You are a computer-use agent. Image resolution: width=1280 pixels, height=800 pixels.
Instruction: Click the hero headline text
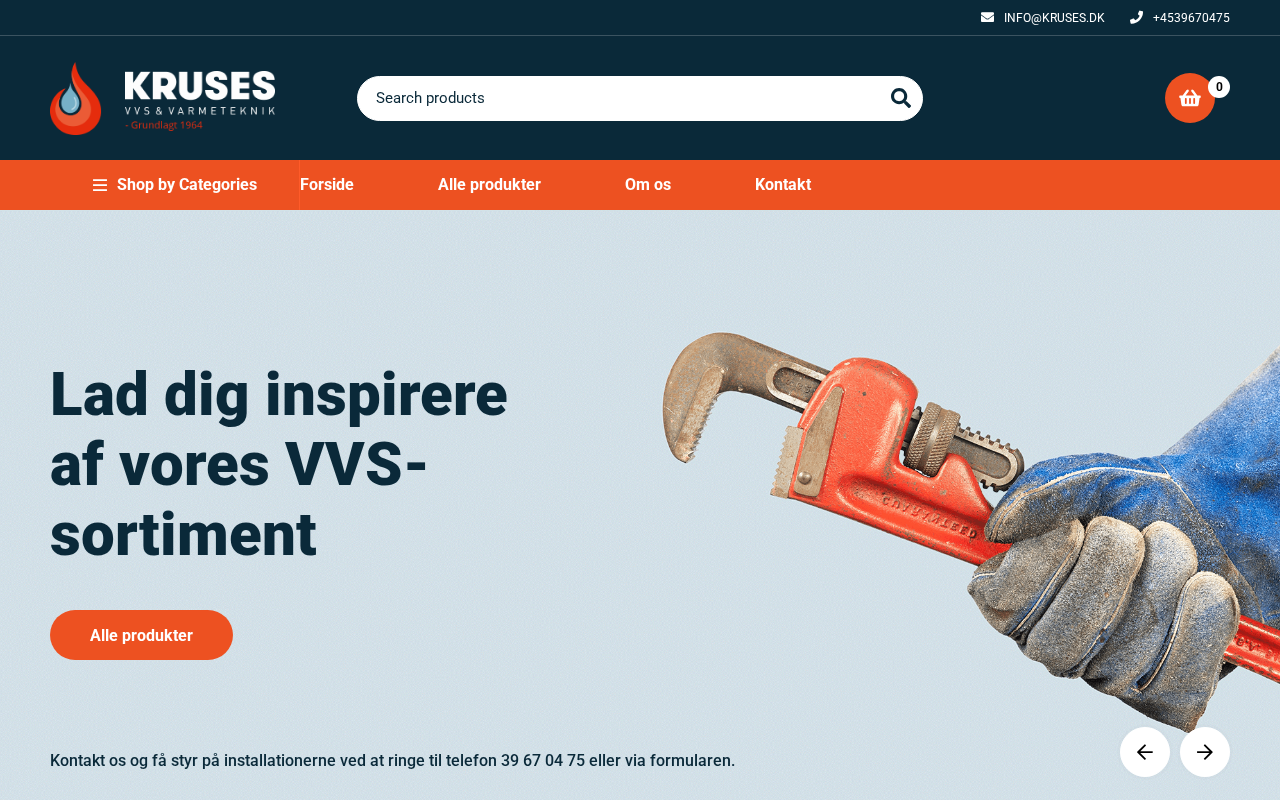pos(279,464)
